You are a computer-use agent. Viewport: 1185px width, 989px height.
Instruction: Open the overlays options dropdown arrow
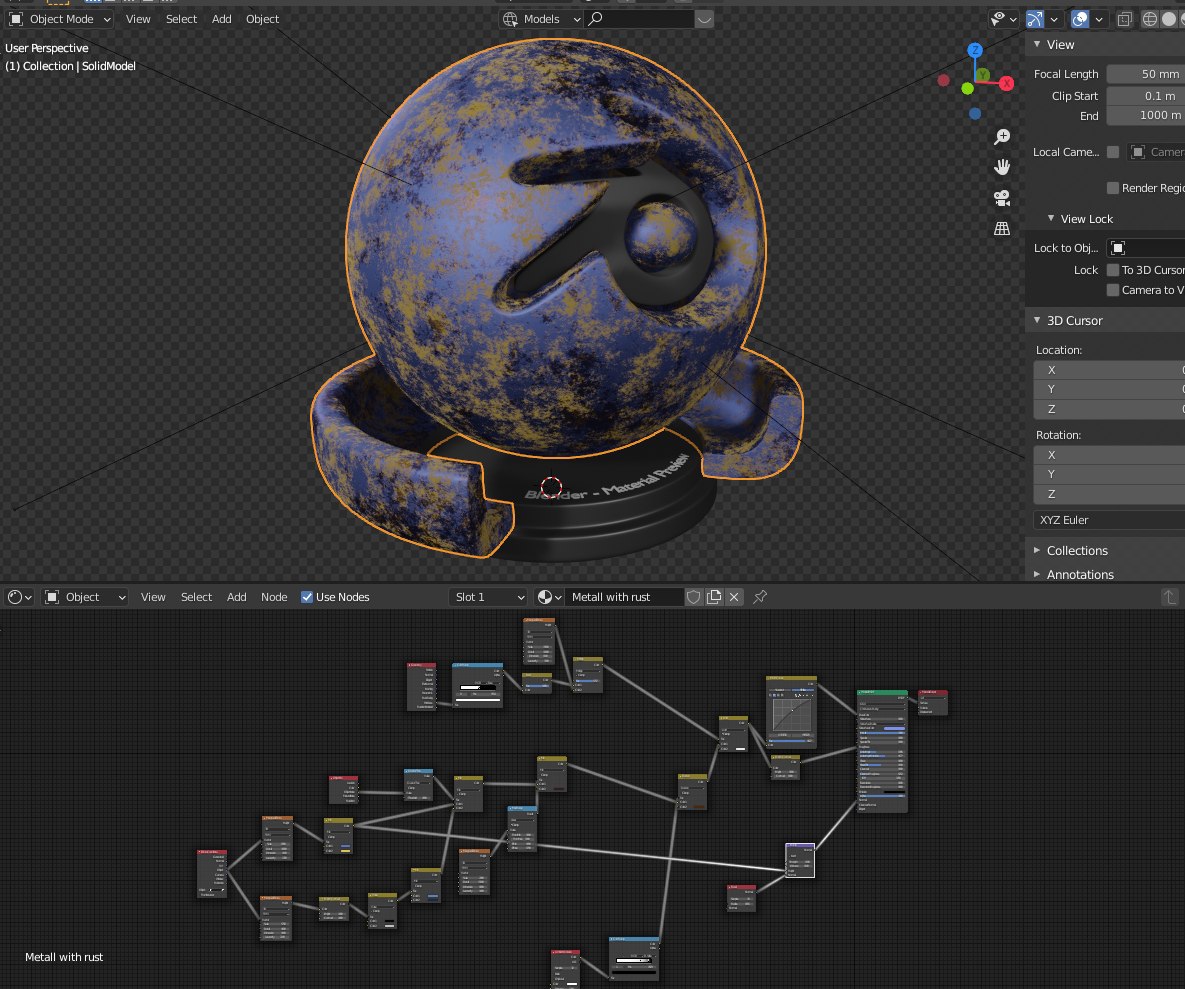tap(1099, 19)
